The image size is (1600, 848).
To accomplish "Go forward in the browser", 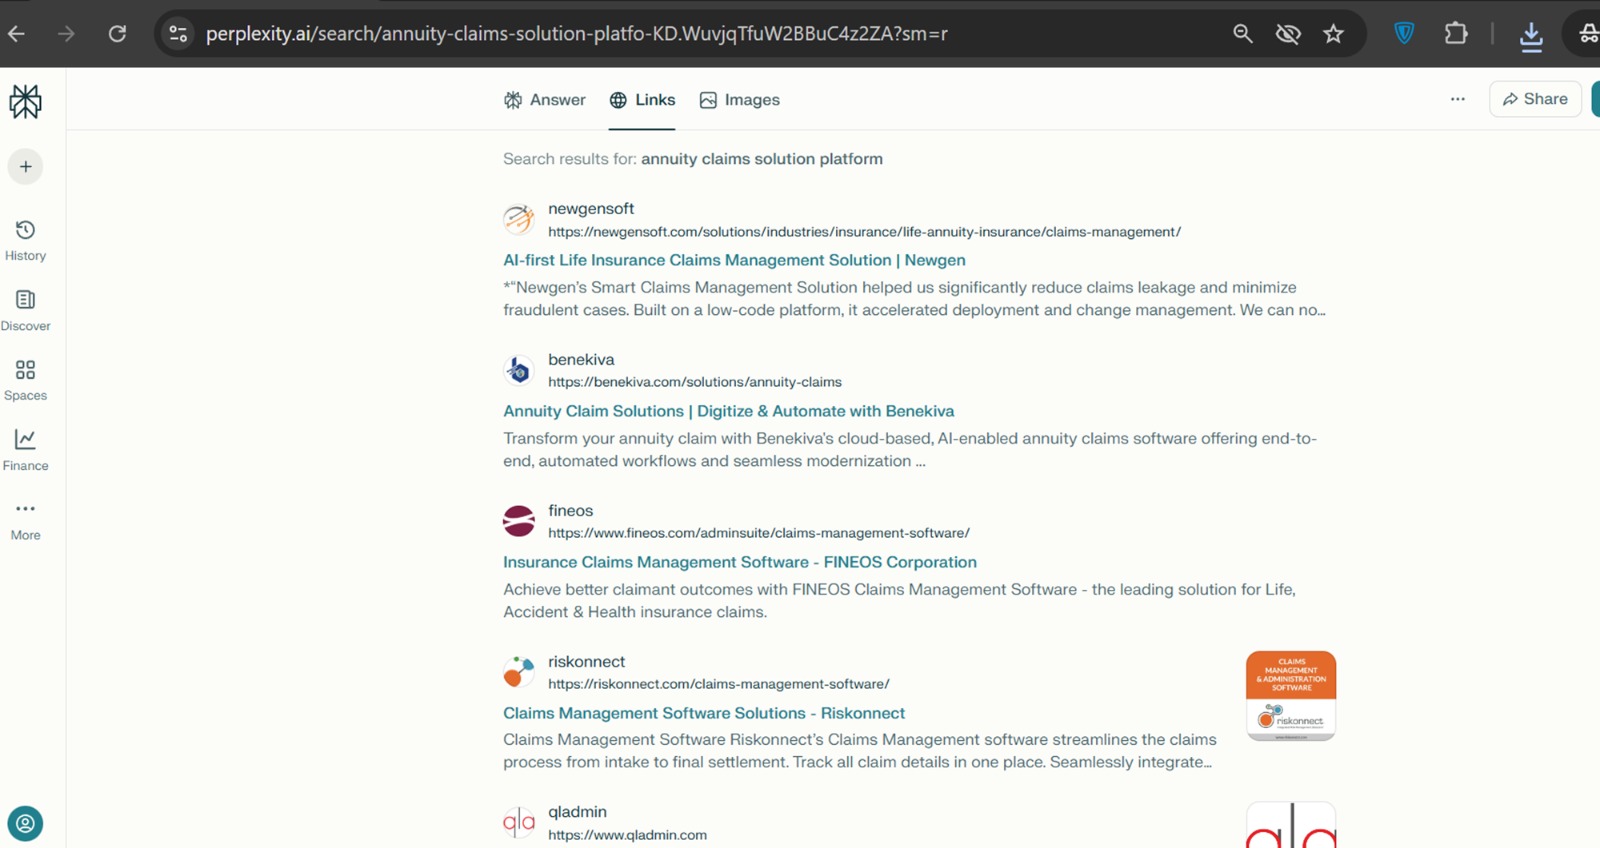I will [66, 34].
